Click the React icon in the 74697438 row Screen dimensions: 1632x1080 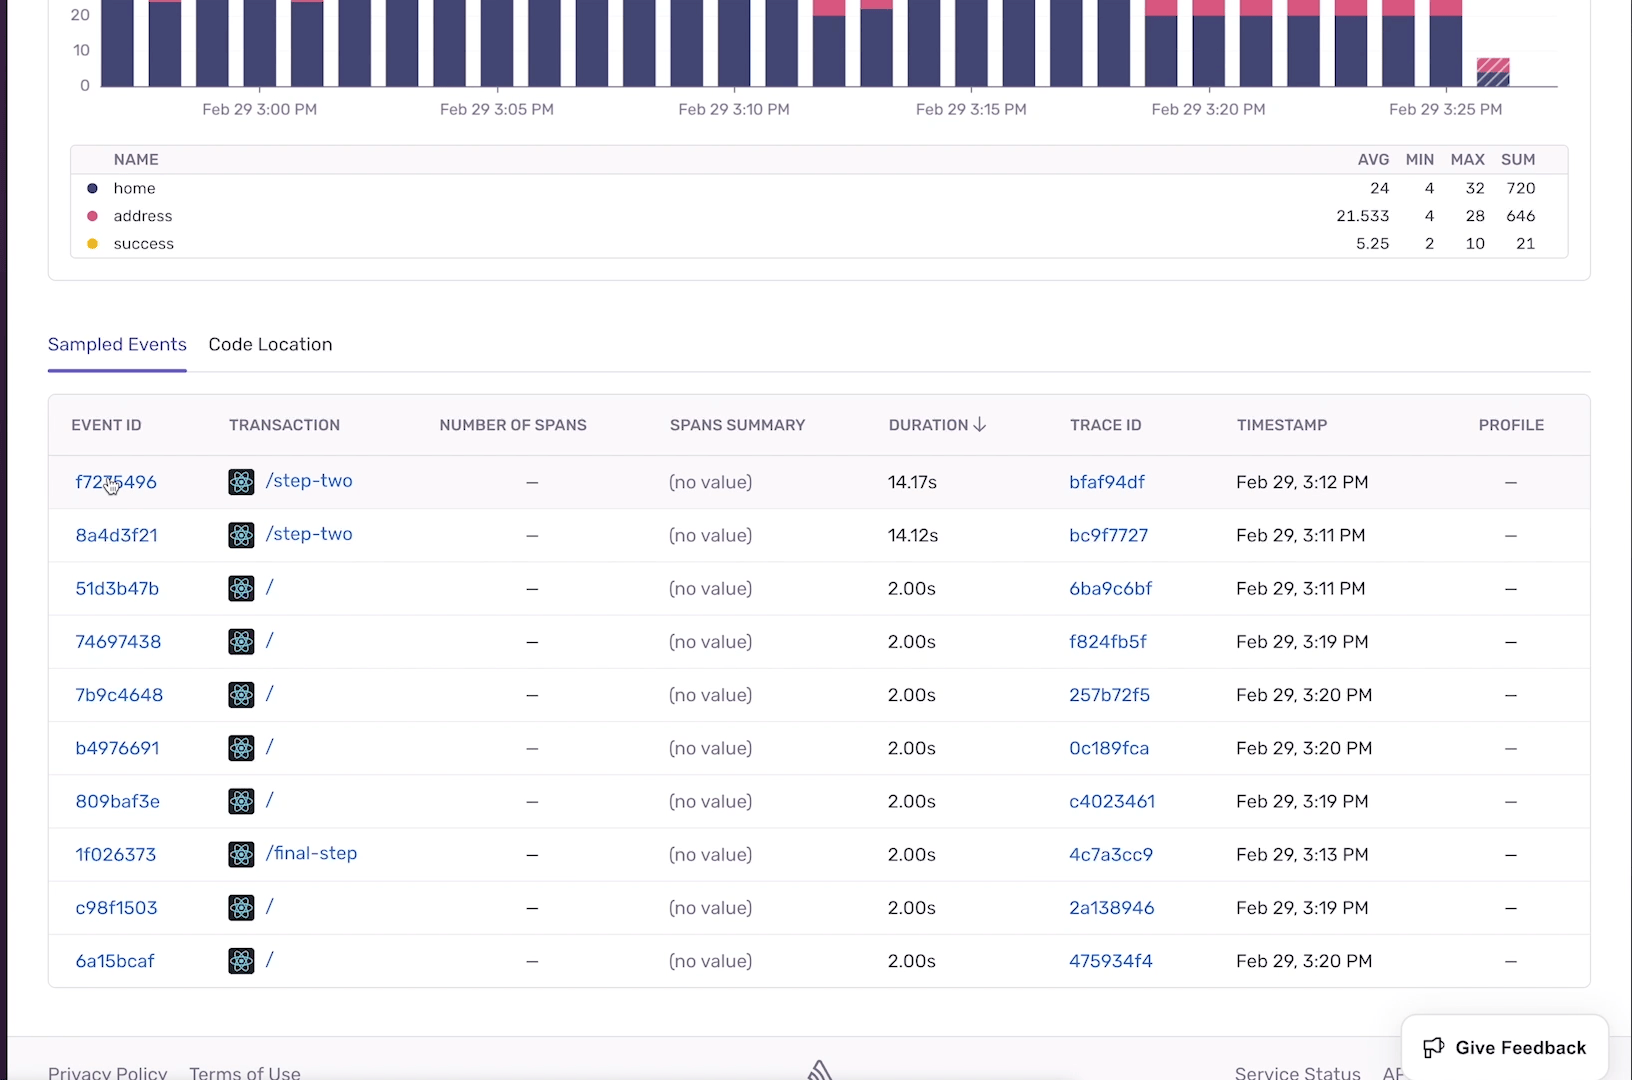tap(241, 642)
